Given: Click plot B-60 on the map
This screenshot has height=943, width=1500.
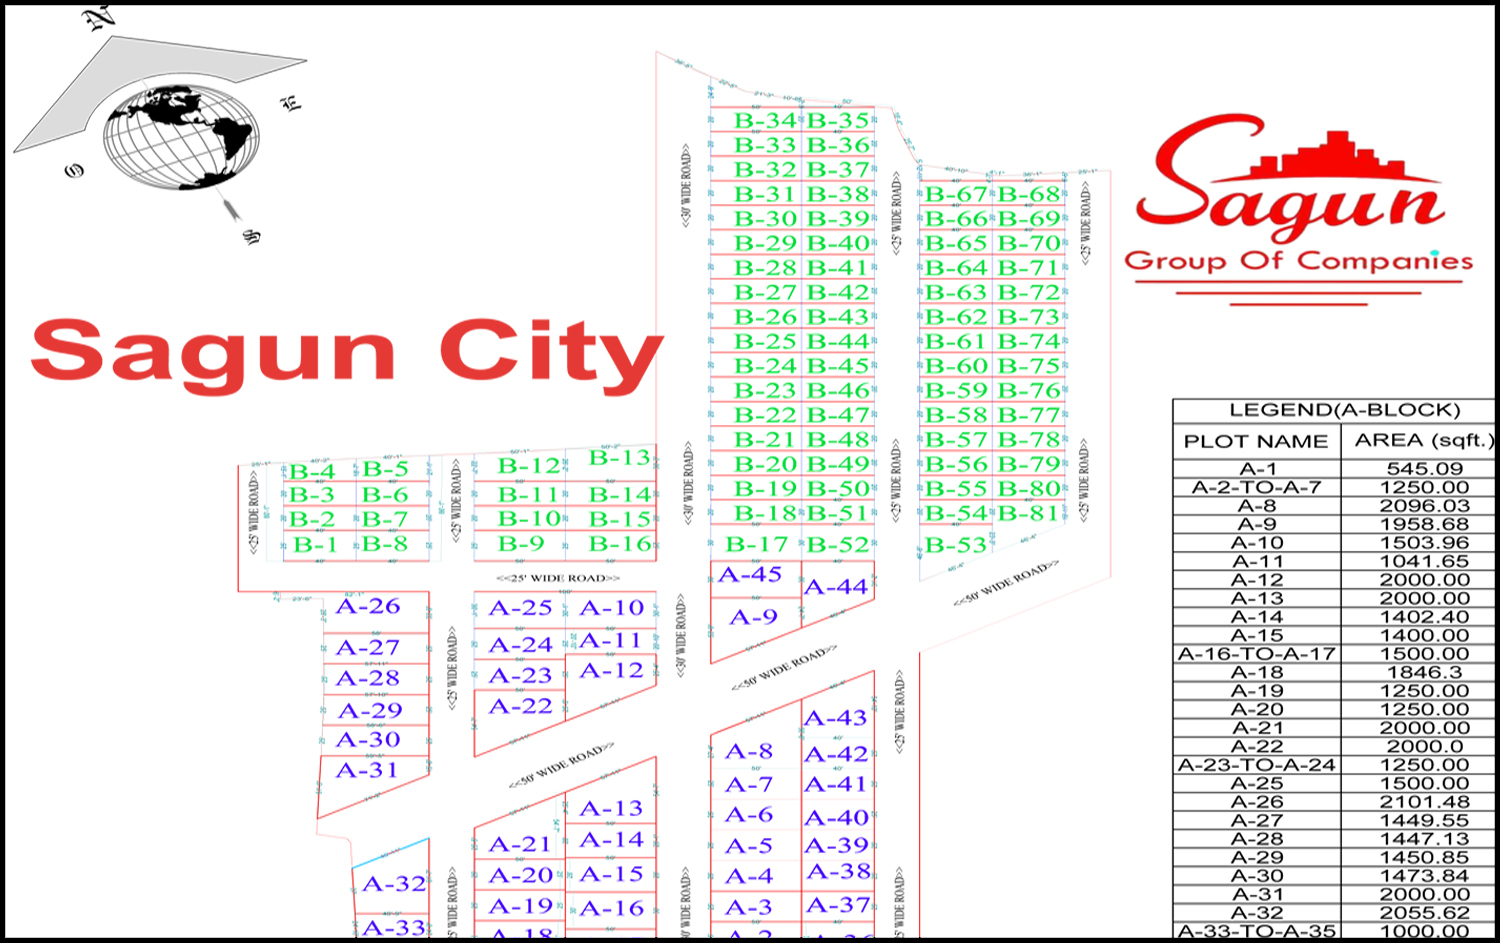Looking at the screenshot, I should click(x=956, y=366).
